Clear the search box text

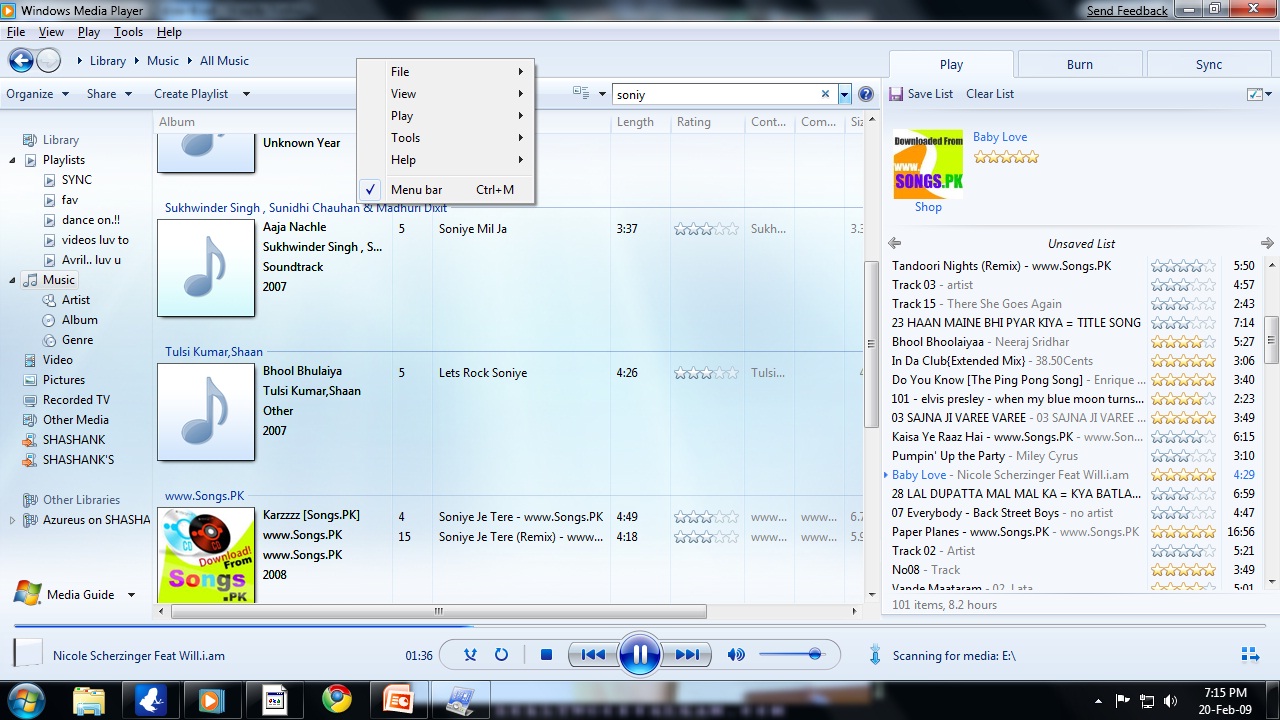coord(825,94)
